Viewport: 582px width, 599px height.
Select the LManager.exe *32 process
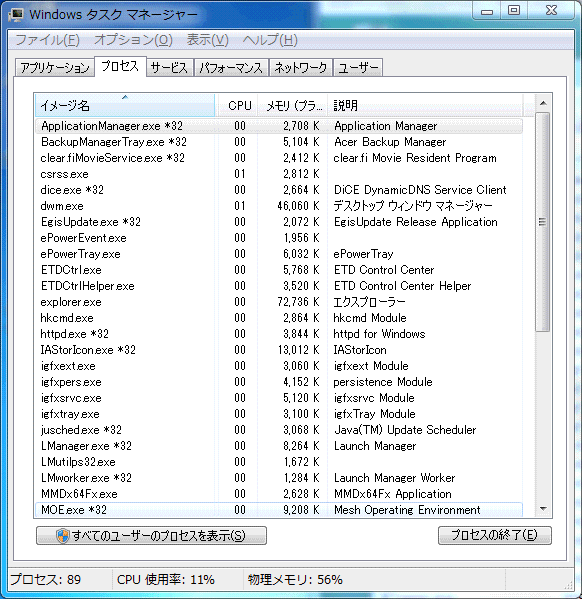coord(279,446)
